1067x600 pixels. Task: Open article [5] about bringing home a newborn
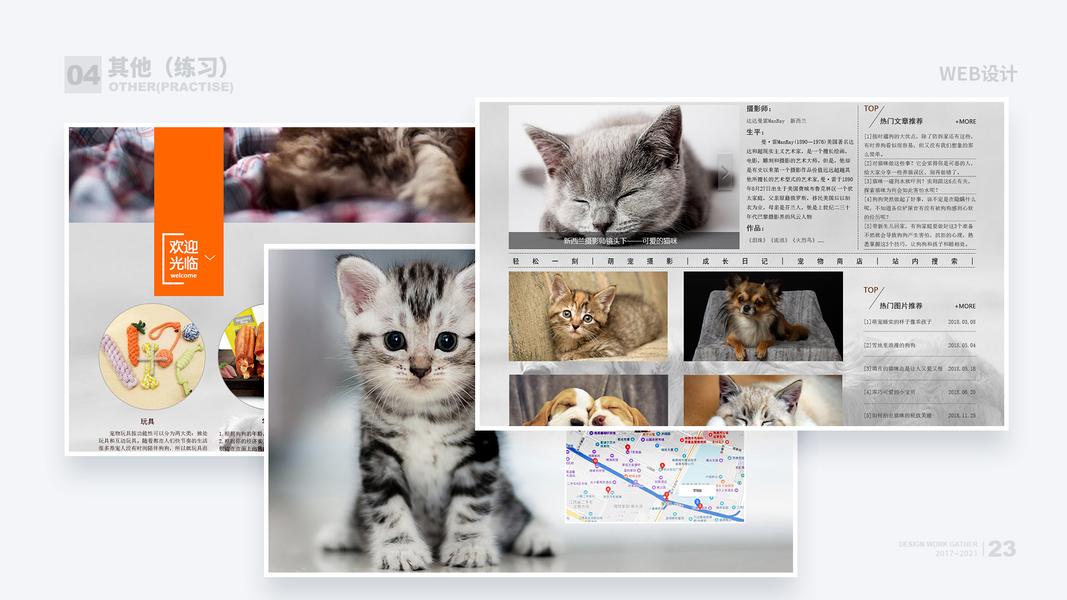(919, 235)
